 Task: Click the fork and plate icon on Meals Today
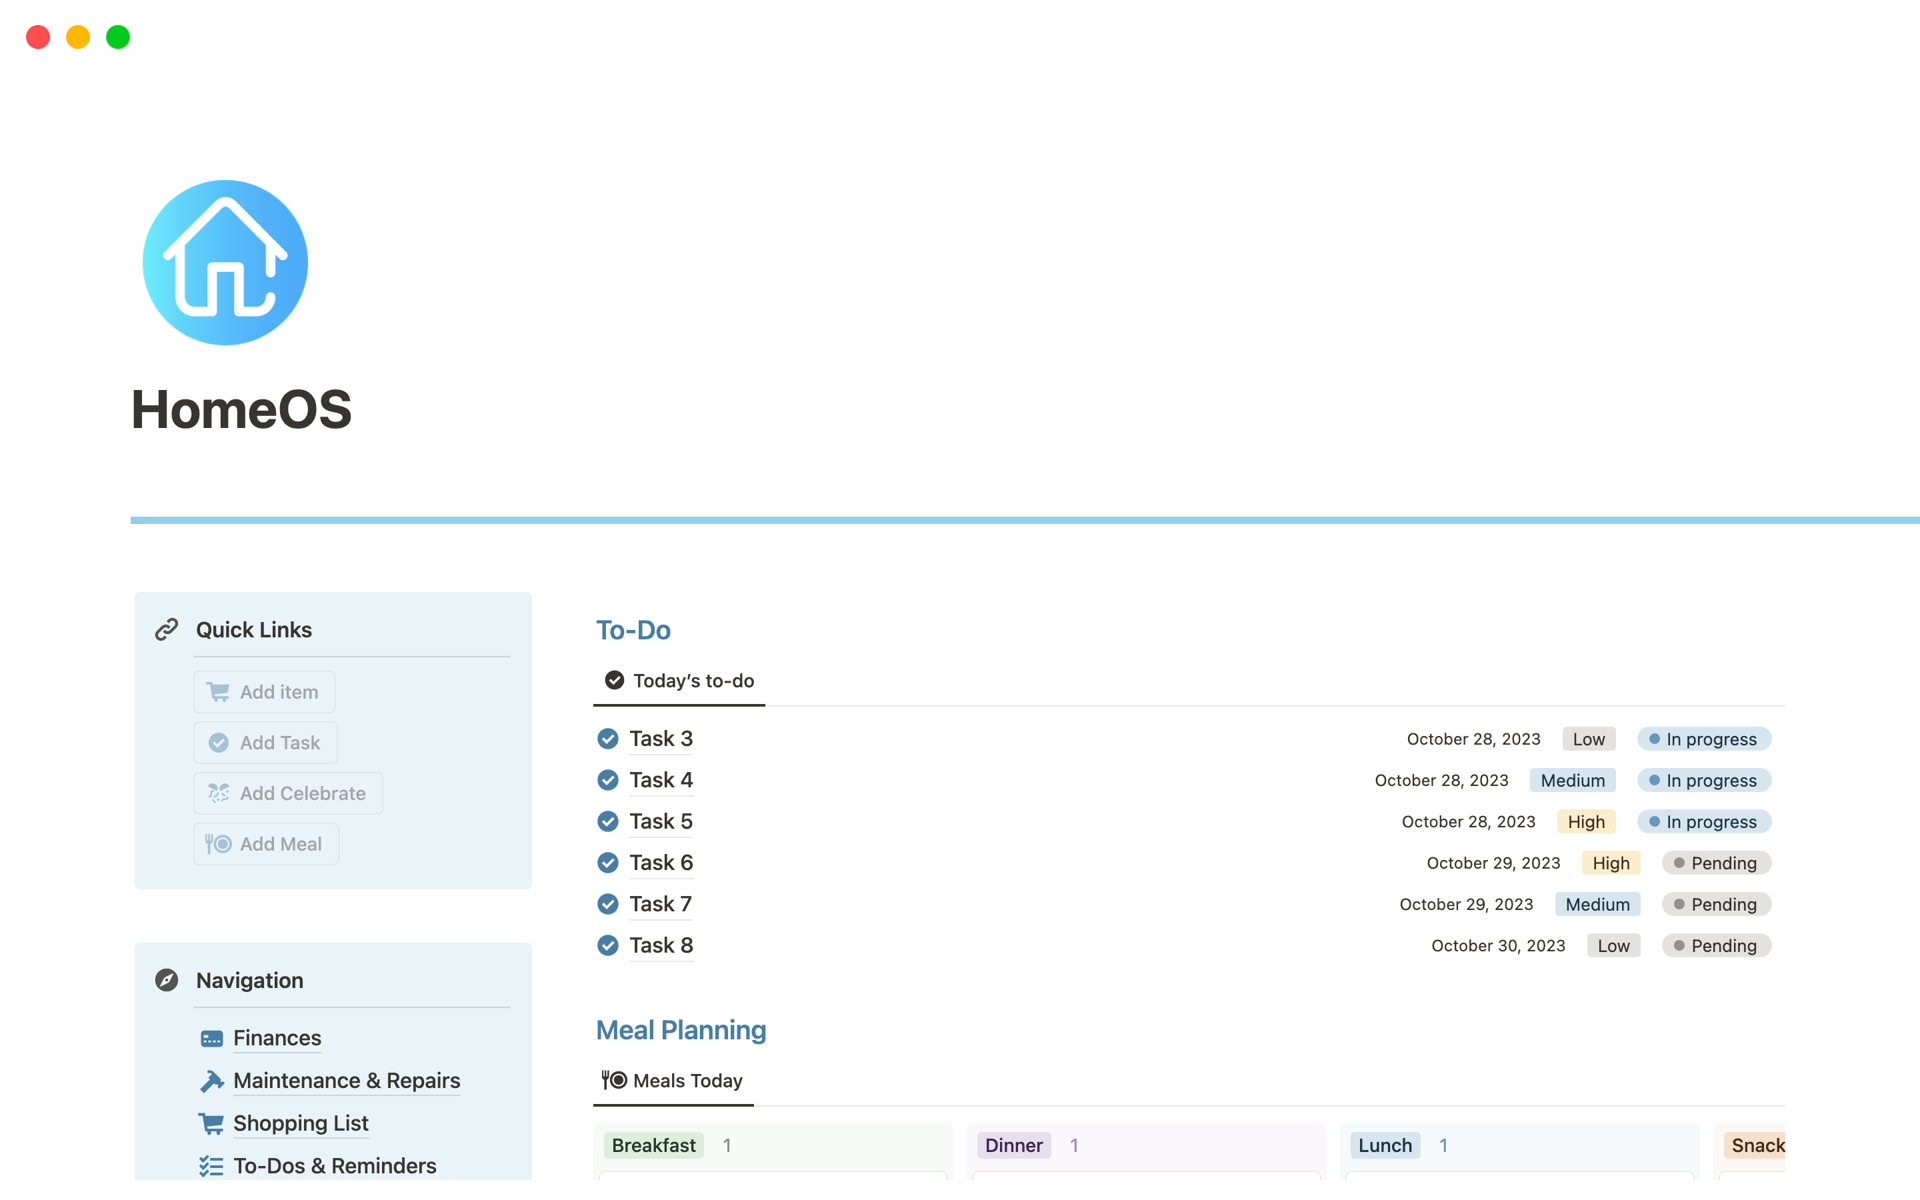(x=614, y=1080)
